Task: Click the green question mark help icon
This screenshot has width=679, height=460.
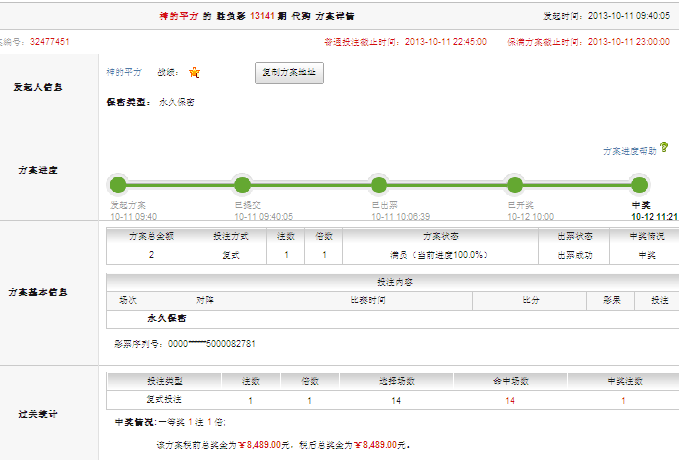Action: [664, 148]
